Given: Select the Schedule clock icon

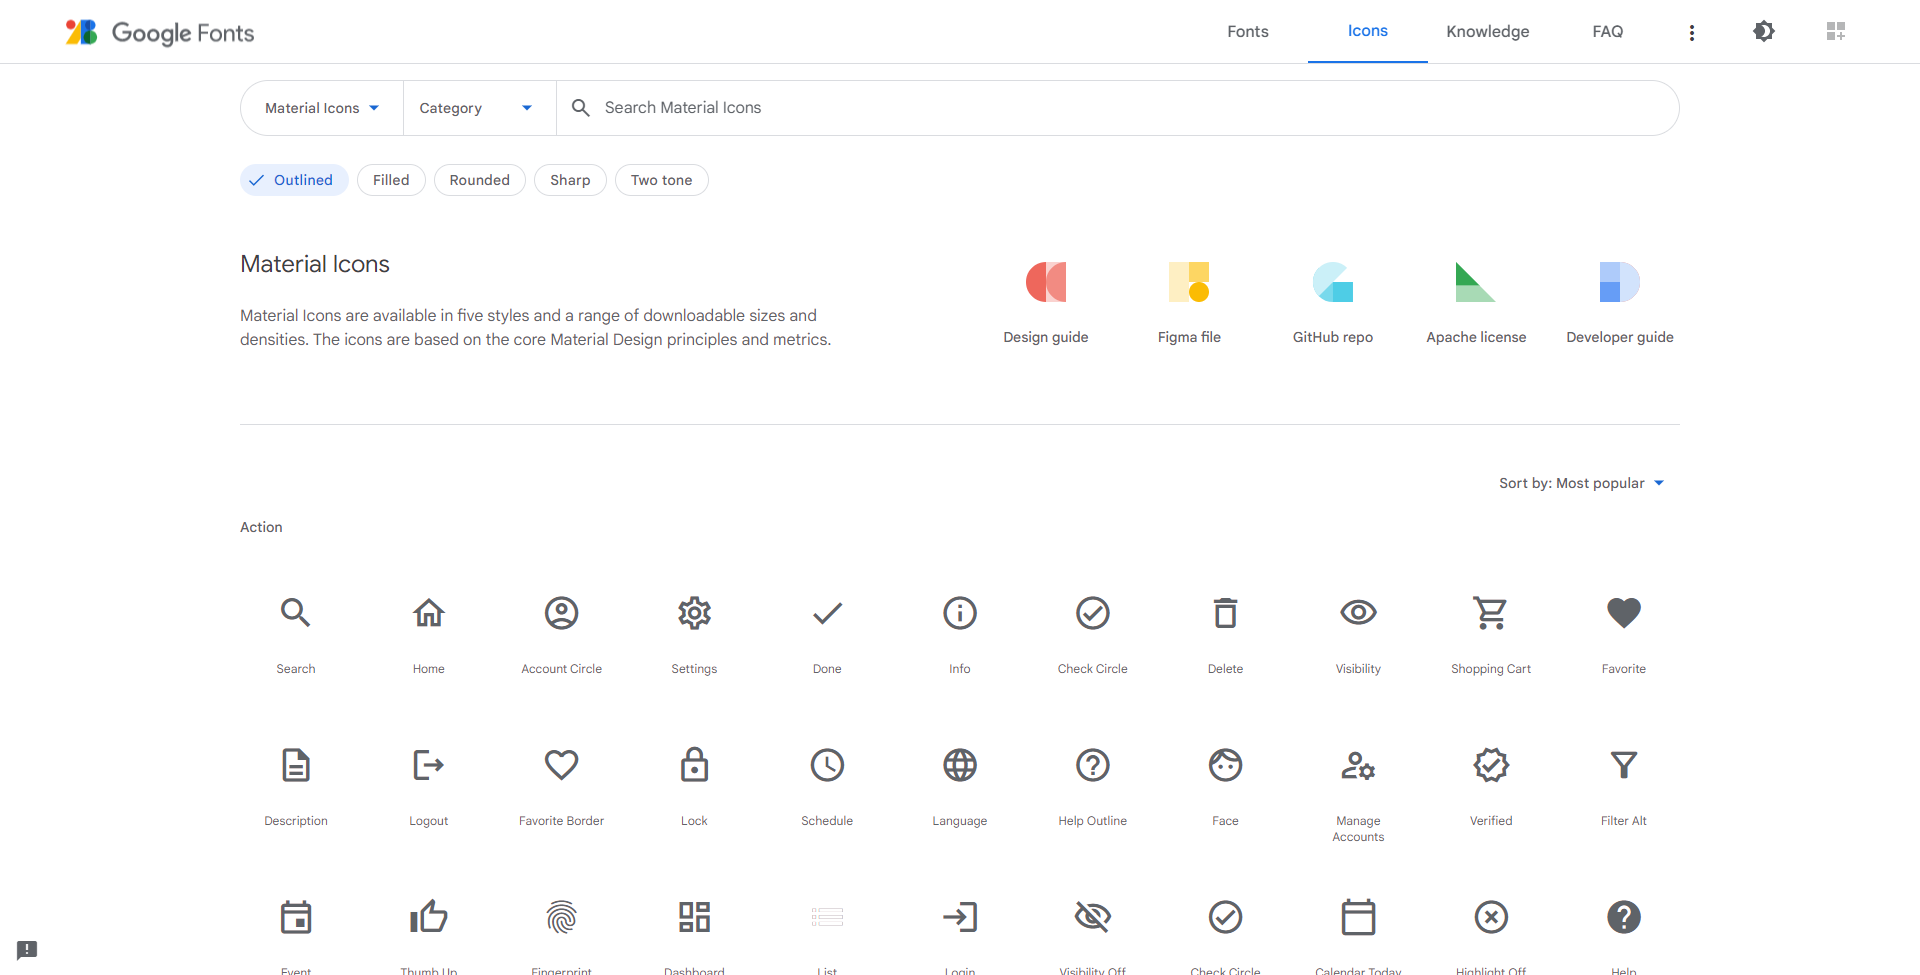Looking at the screenshot, I should click(827, 765).
